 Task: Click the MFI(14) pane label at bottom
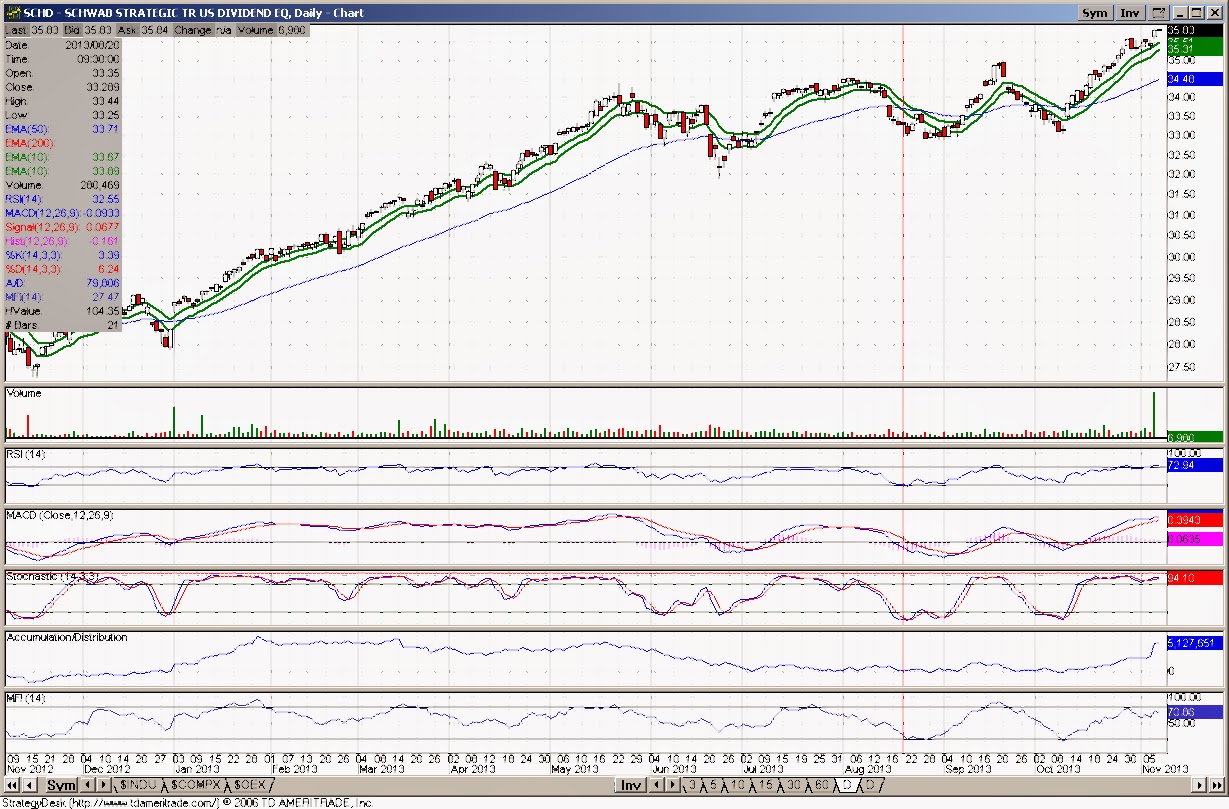coord(25,697)
